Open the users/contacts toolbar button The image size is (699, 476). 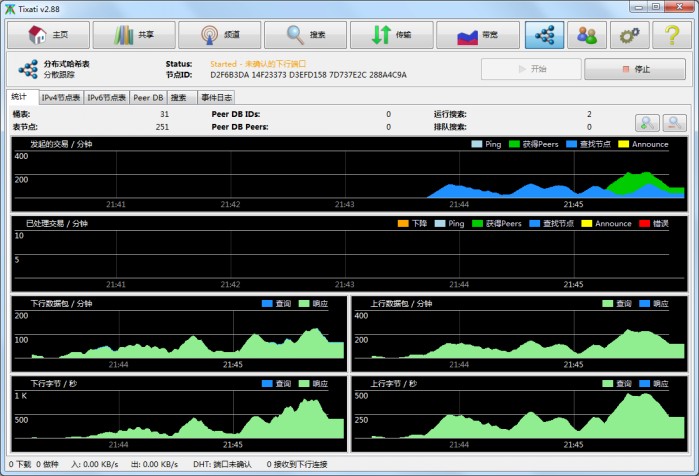pyautogui.click(x=587, y=35)
